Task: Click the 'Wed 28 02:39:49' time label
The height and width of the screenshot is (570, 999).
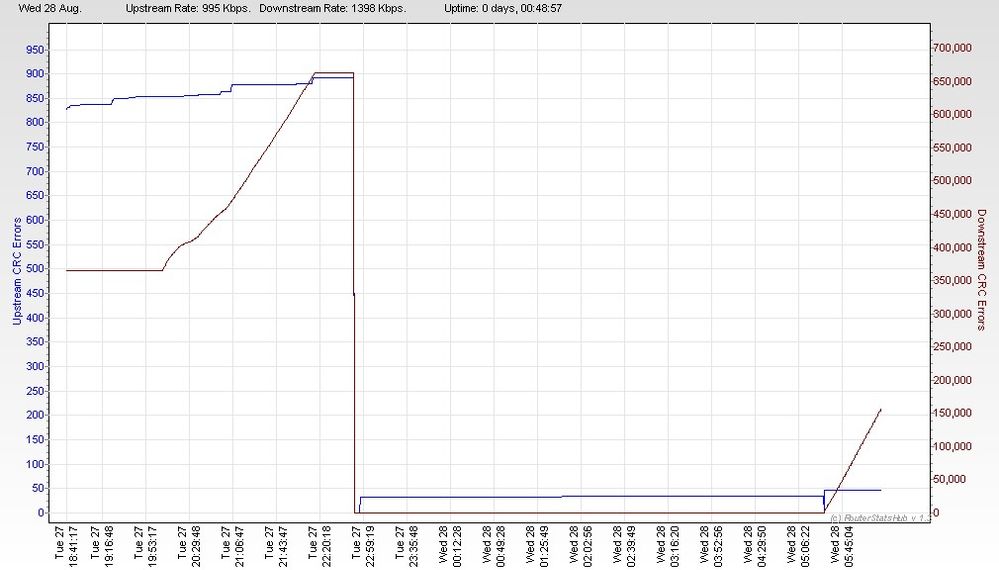Action: 624,546
